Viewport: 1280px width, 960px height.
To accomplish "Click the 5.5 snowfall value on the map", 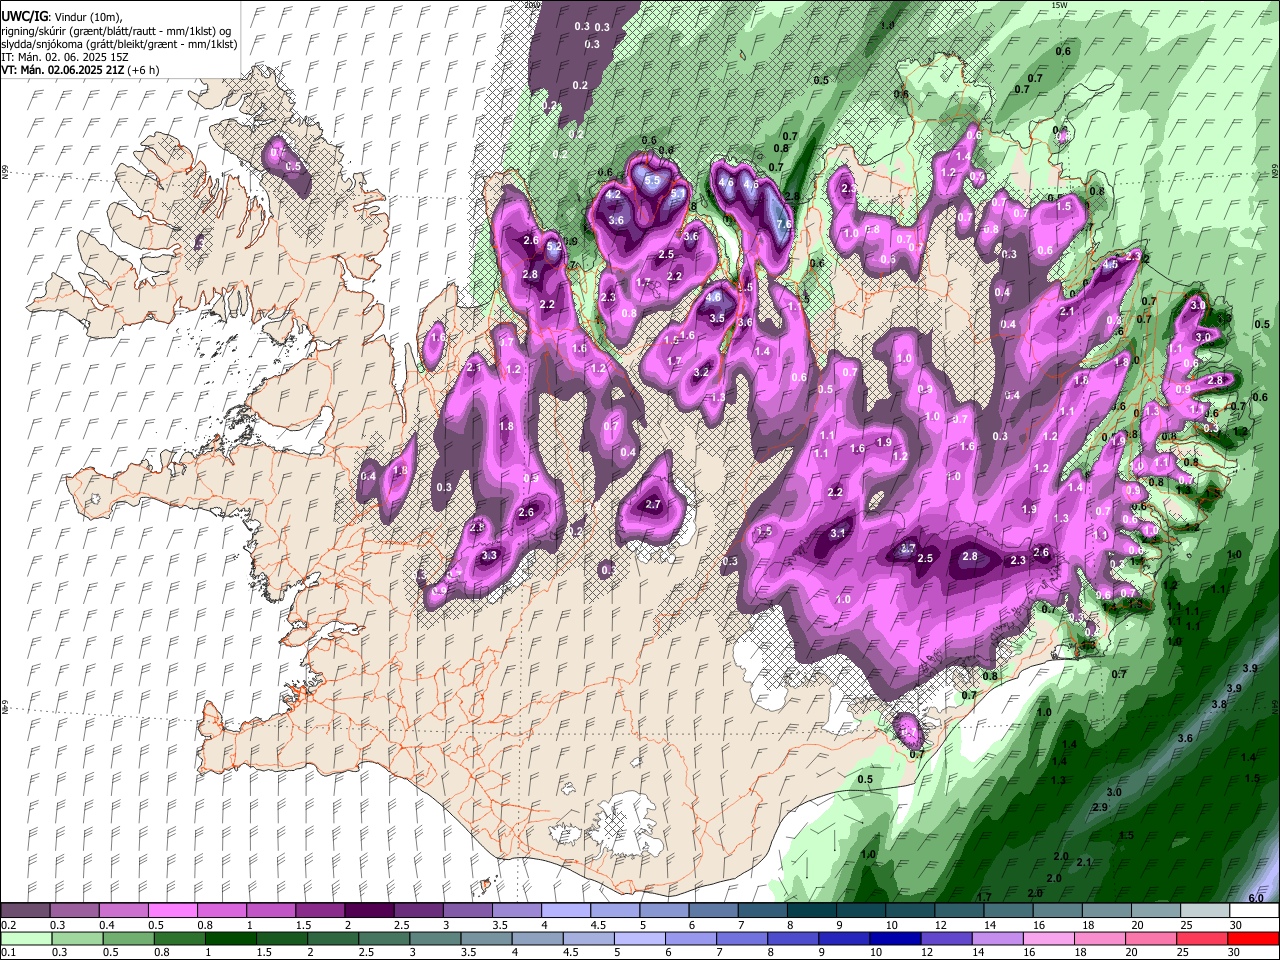I will coord(652,181).
